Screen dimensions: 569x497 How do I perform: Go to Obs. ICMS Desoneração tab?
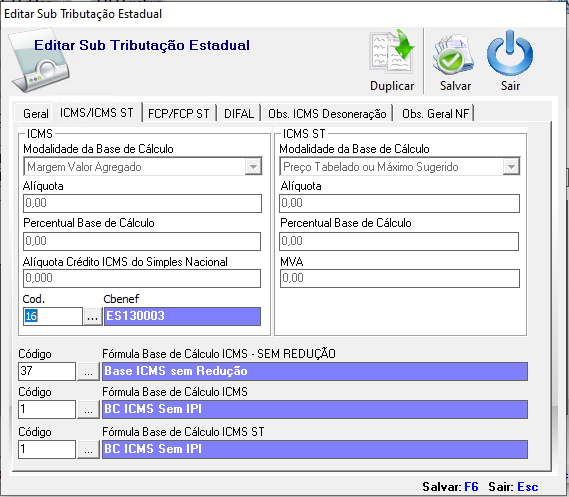pyautogui.click(x=327, y=114)
